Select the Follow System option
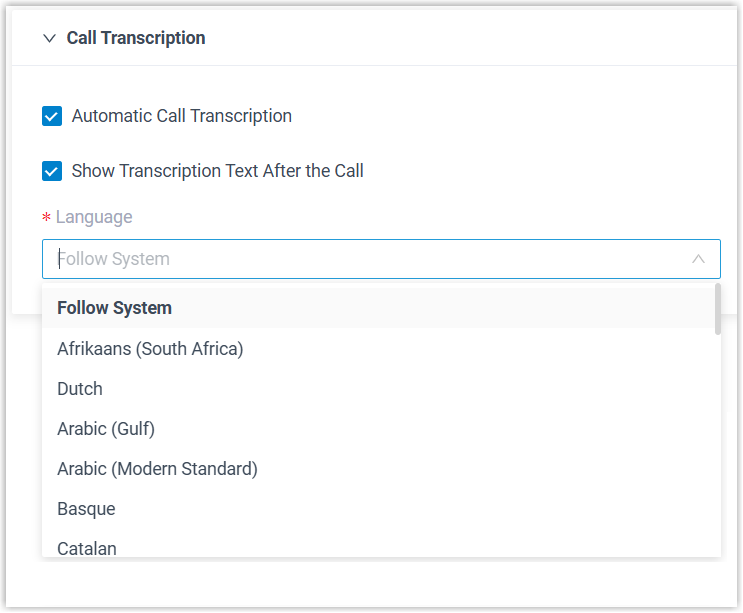This screenshot has width=743, height=613. 114,308
